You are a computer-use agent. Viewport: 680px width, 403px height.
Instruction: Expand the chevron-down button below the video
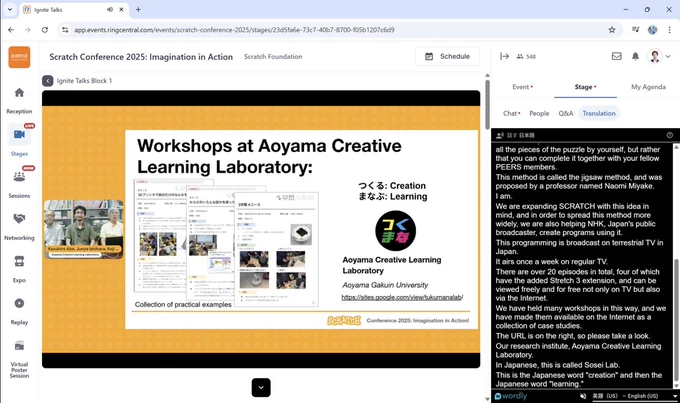[261, 387]
